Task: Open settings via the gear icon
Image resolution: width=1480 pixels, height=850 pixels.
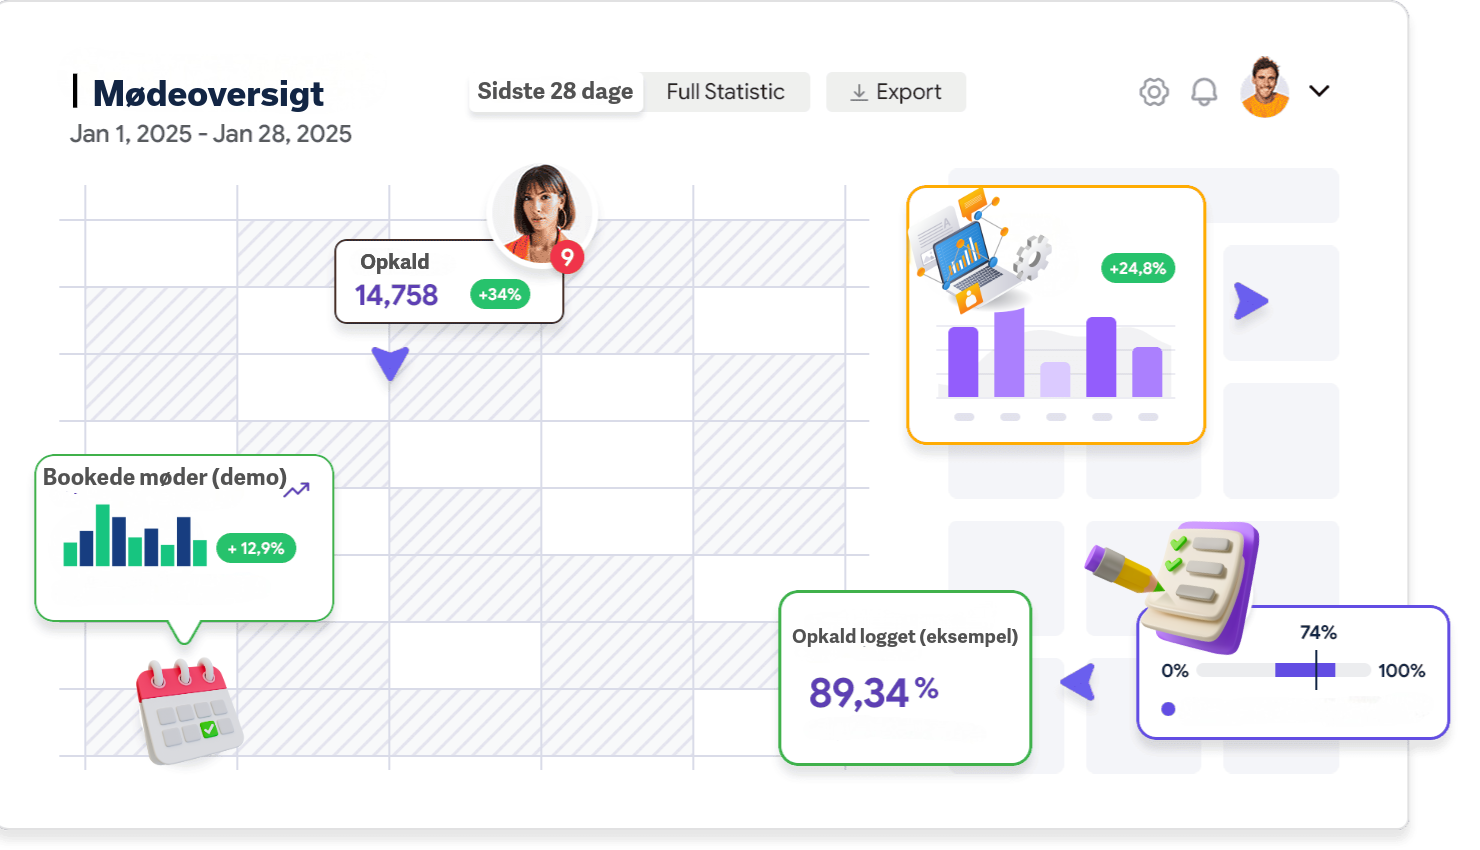Action: pyautogui.click(x=1154, y=92)
